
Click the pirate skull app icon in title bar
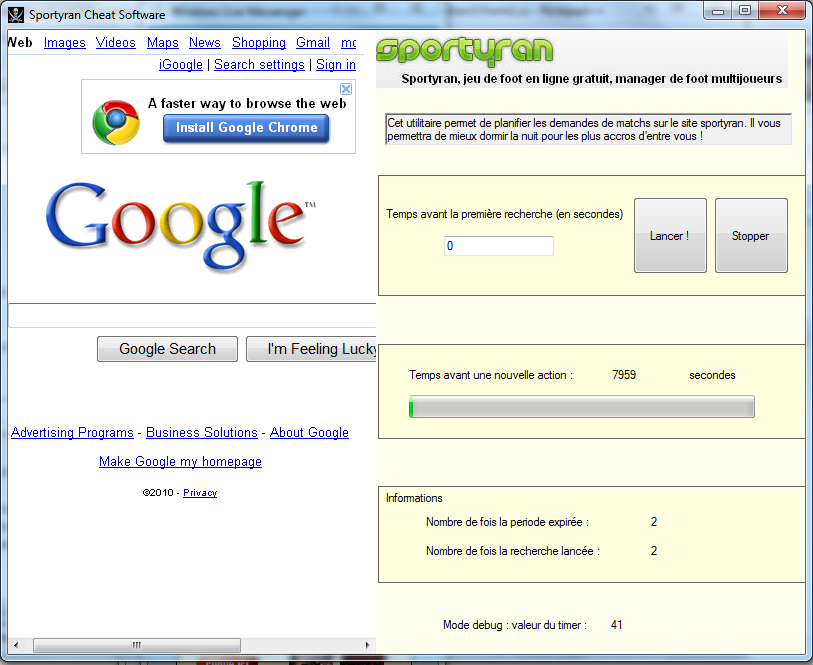pos(16,15)
